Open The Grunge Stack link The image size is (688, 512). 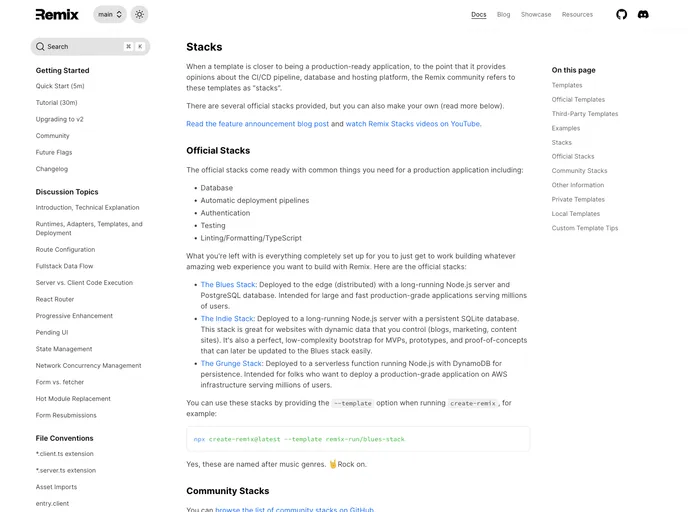[x=231, y=364]
